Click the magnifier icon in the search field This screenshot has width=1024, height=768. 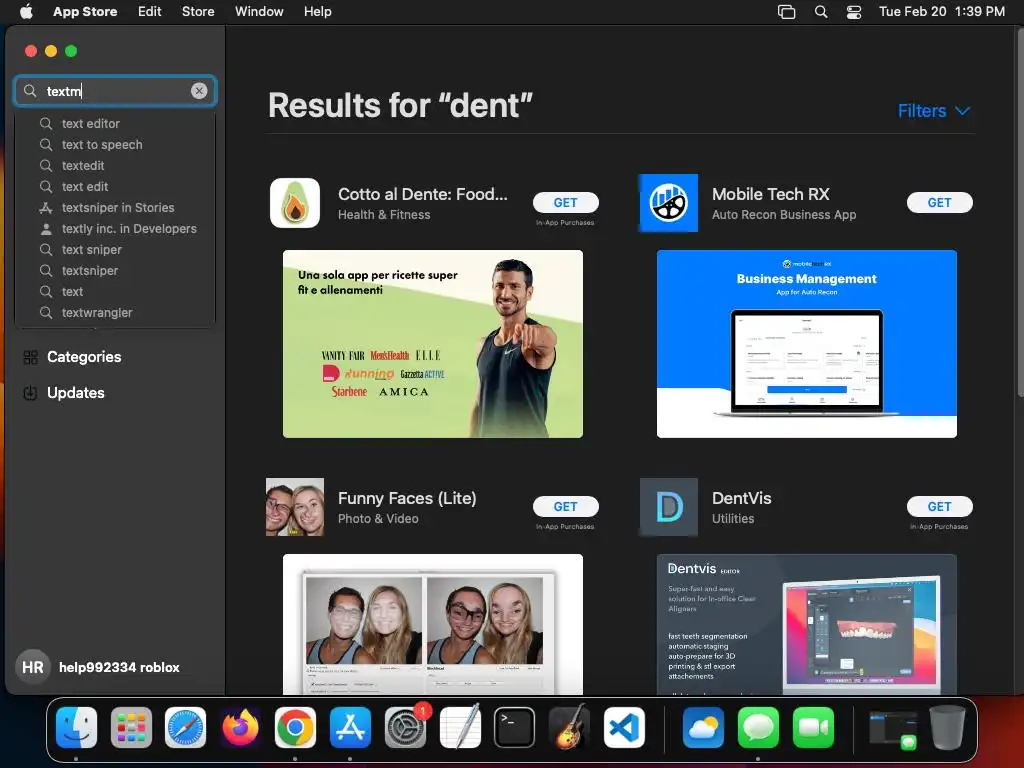pyautogui.click(x=30, y=91)
